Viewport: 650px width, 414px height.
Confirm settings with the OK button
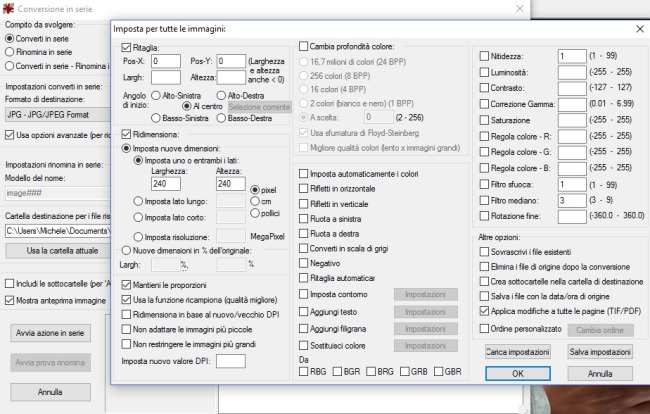(517, 374)
